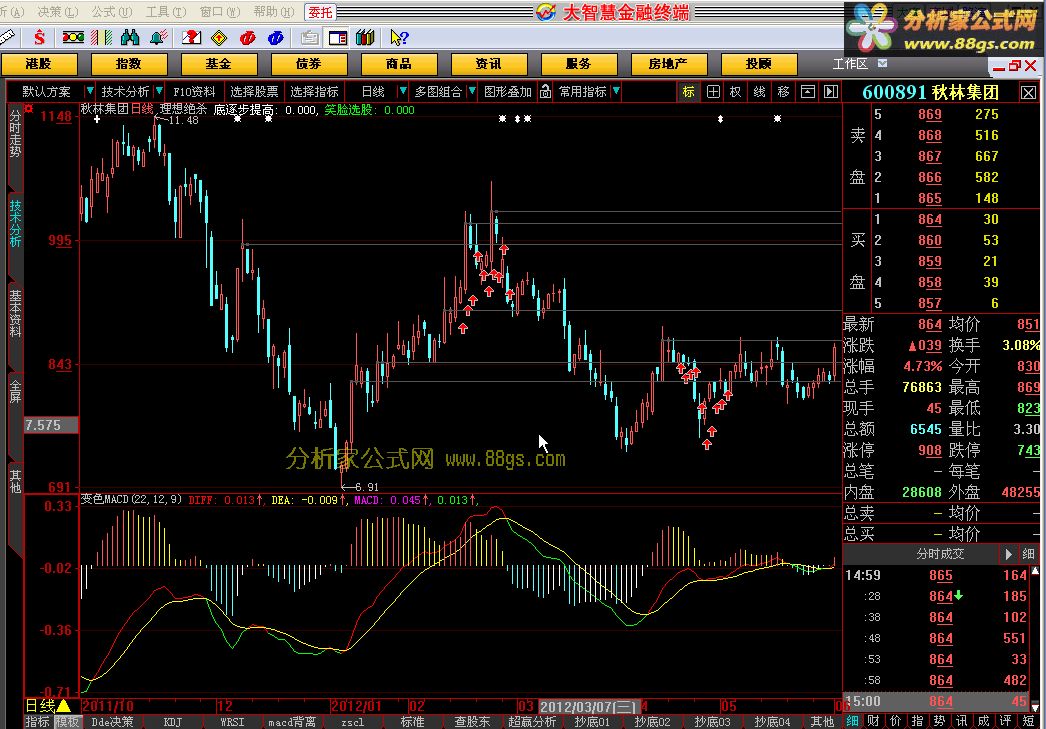Click the 投顾 yellow button
This screenshot has height=729, width=1046.
point(759,64)
